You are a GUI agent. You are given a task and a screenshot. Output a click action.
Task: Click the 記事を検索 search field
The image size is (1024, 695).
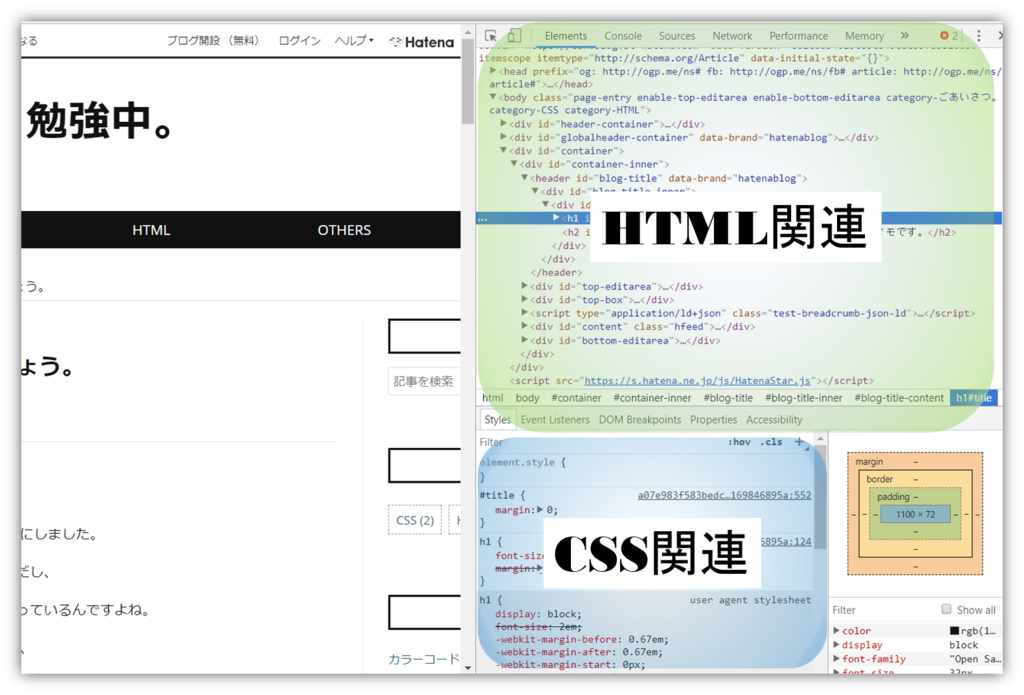click(x=424, y=381)
